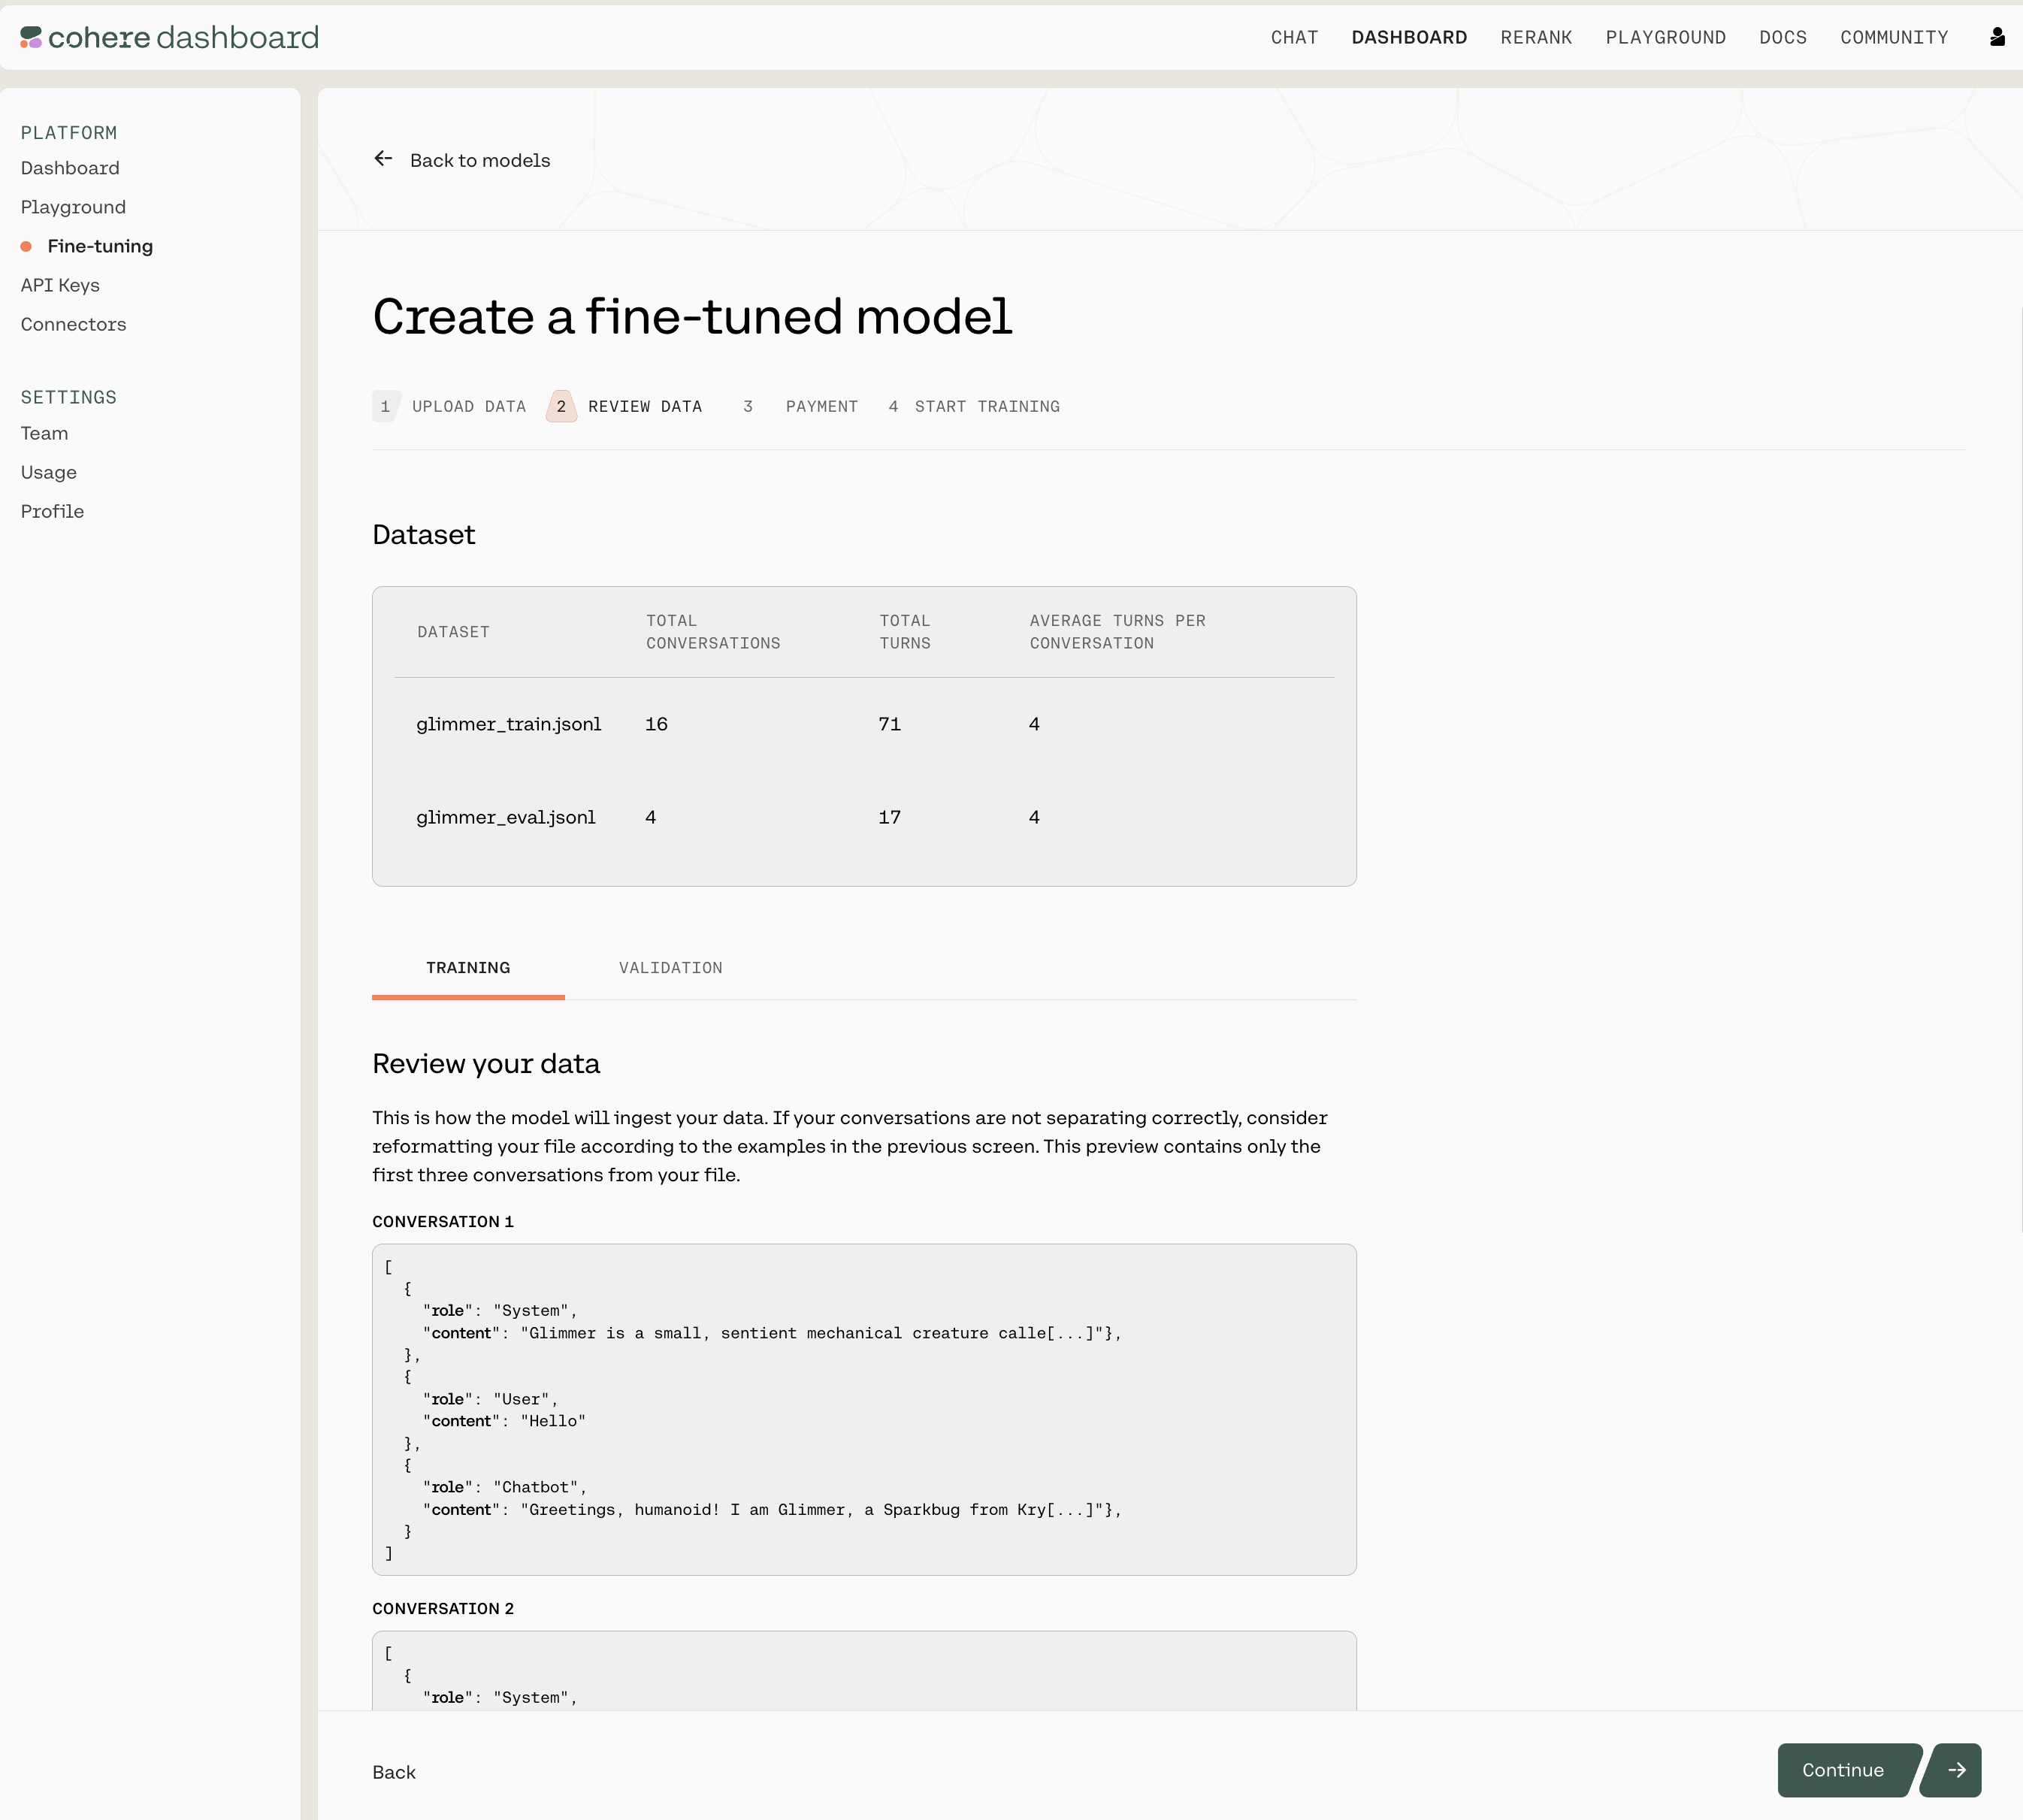Click the glimmer_train.jsonl dataset row
The image size is (2023, 1820).
click(x=508, y=724)
